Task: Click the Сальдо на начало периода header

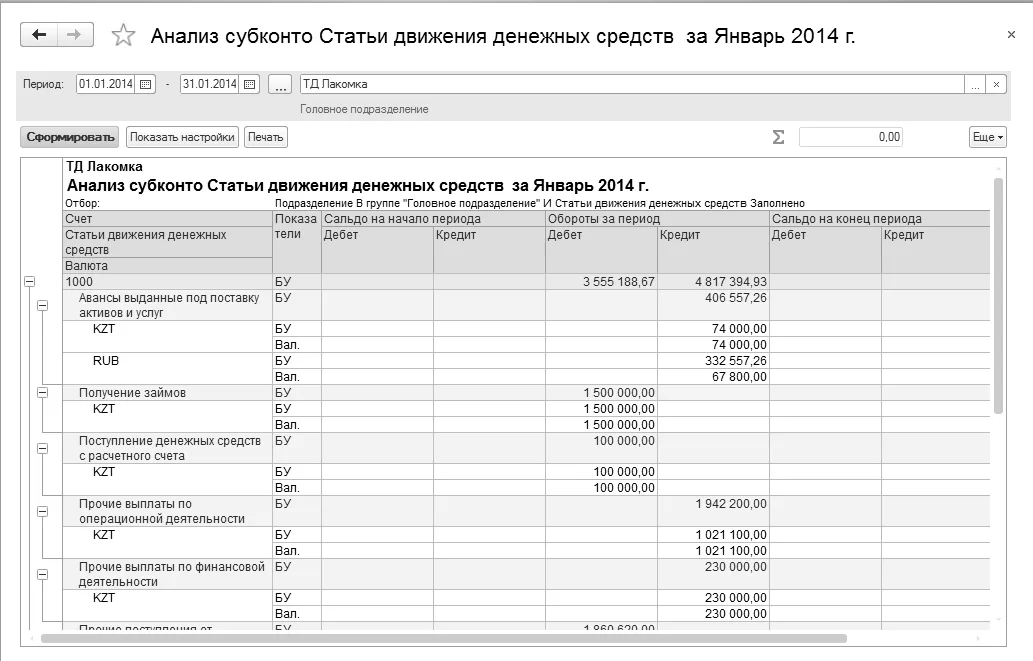Action: (x=433, y=219)
